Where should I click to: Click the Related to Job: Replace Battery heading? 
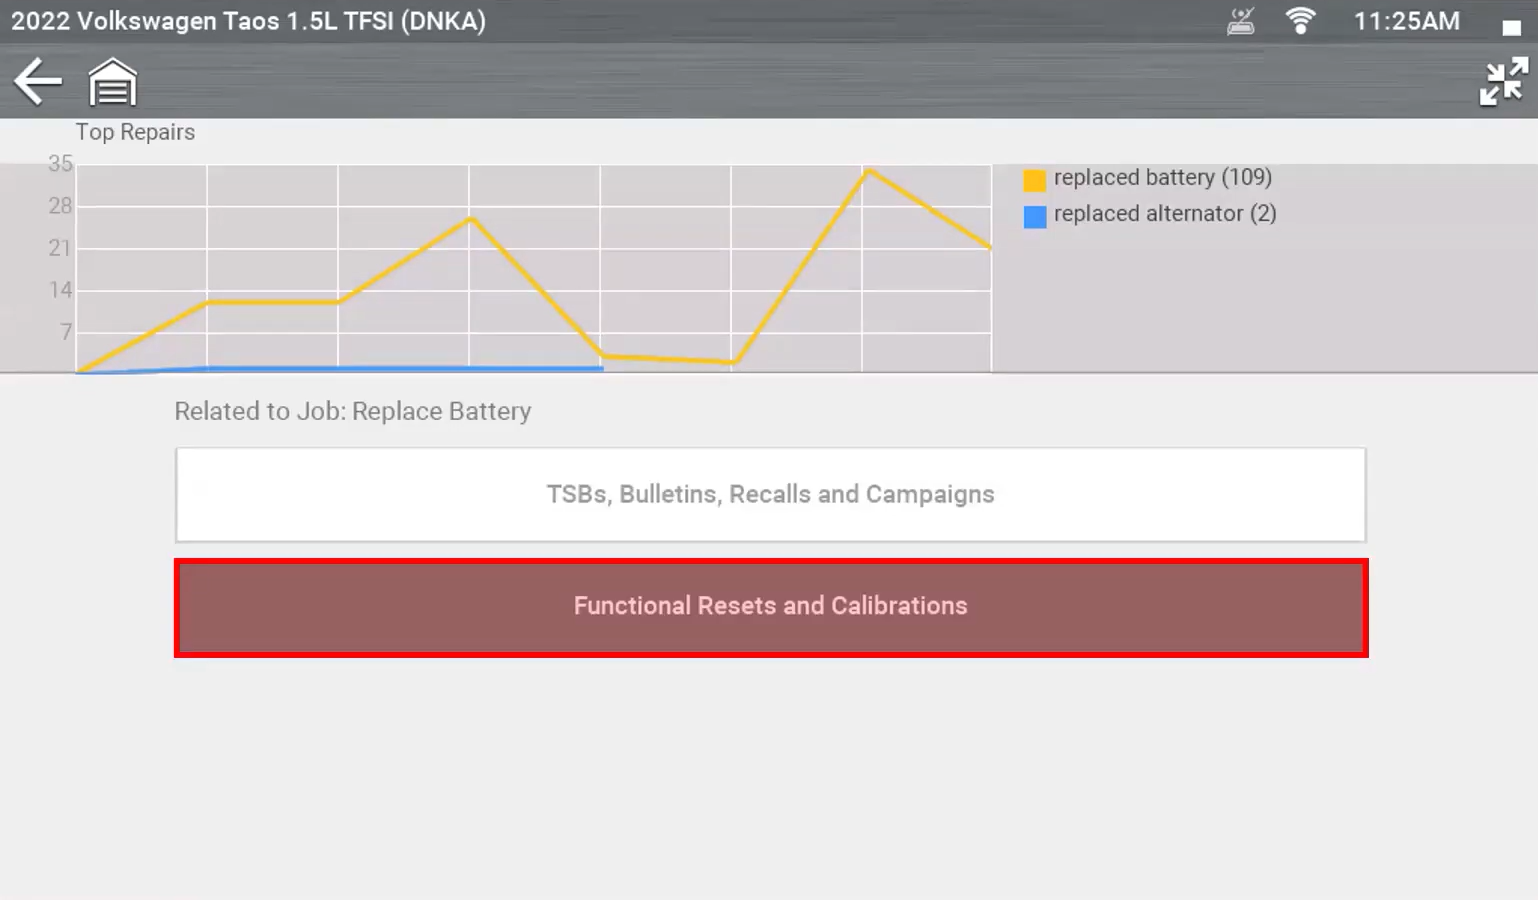(353, 411)
